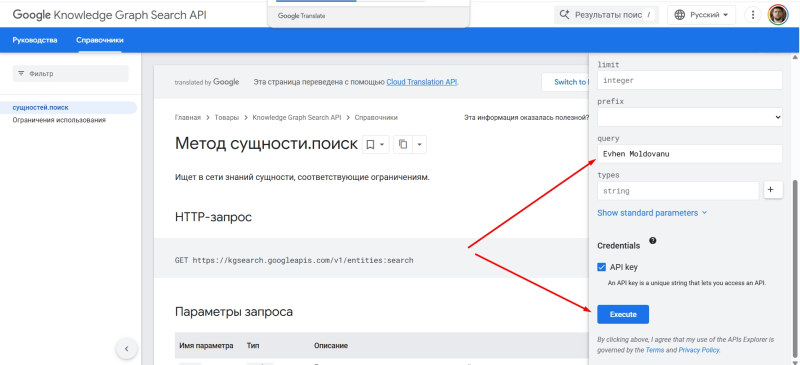Click the globe icon in language selector

[x=680, y=15]
